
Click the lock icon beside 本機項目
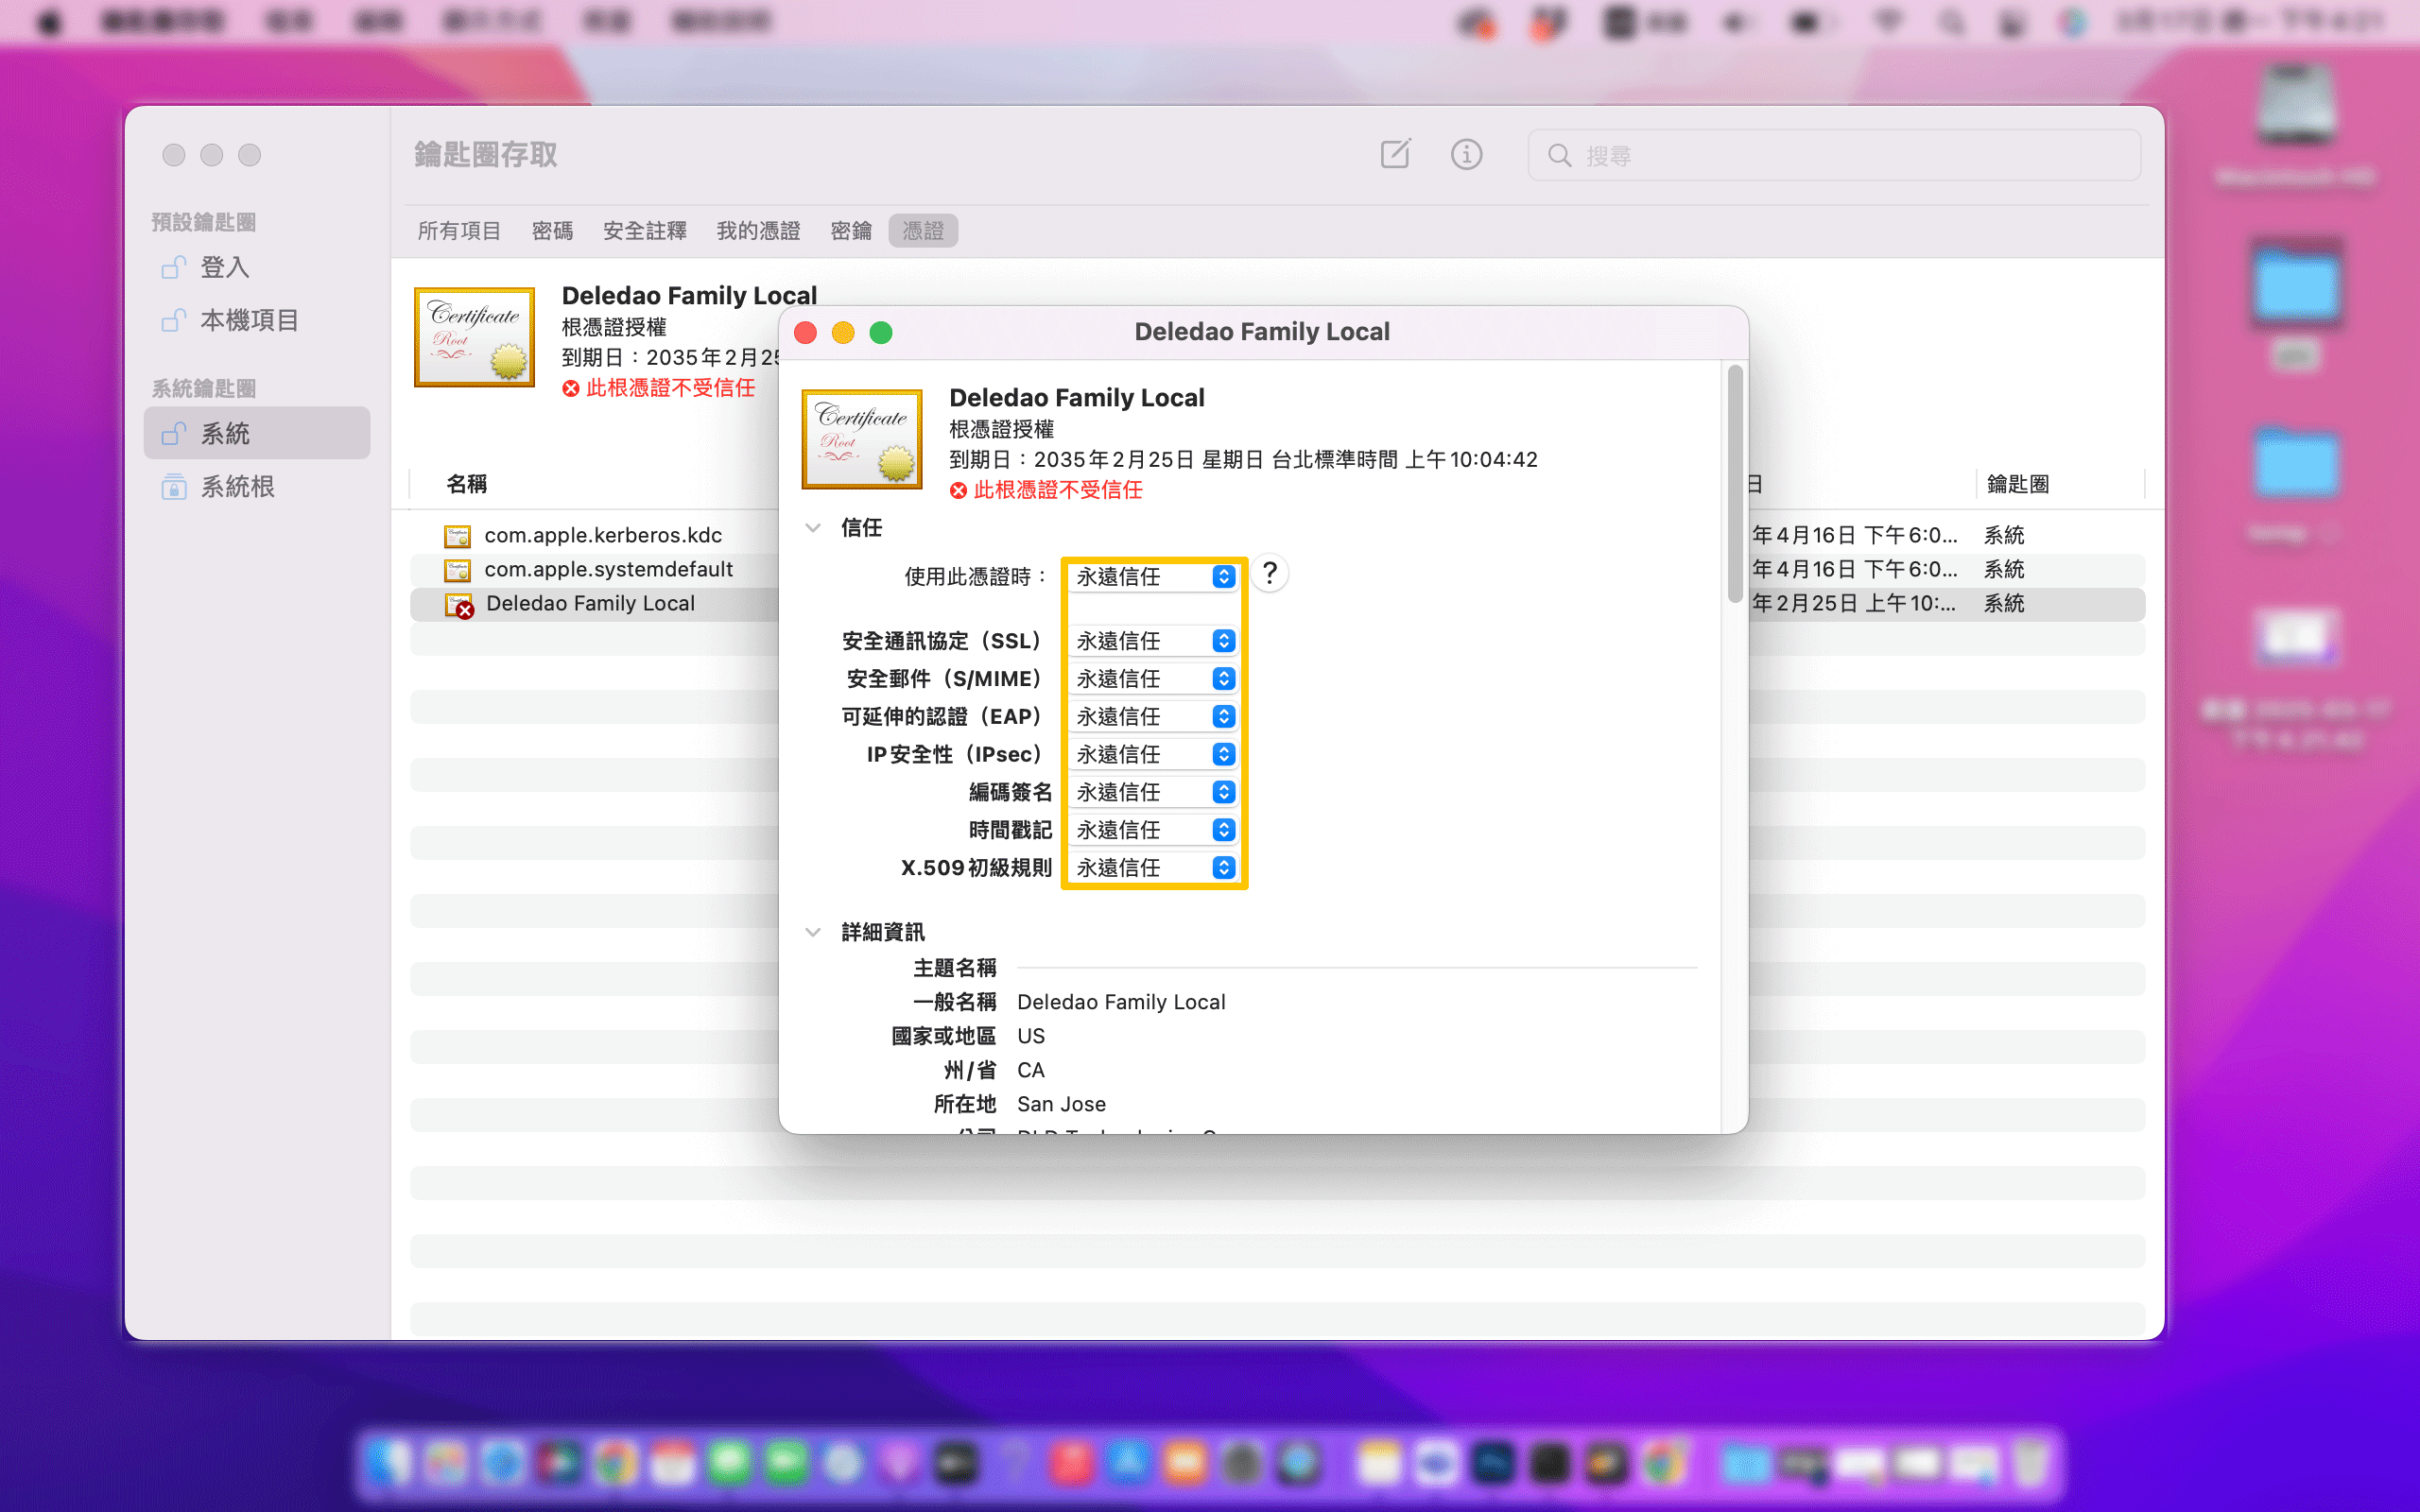(174, 320)
